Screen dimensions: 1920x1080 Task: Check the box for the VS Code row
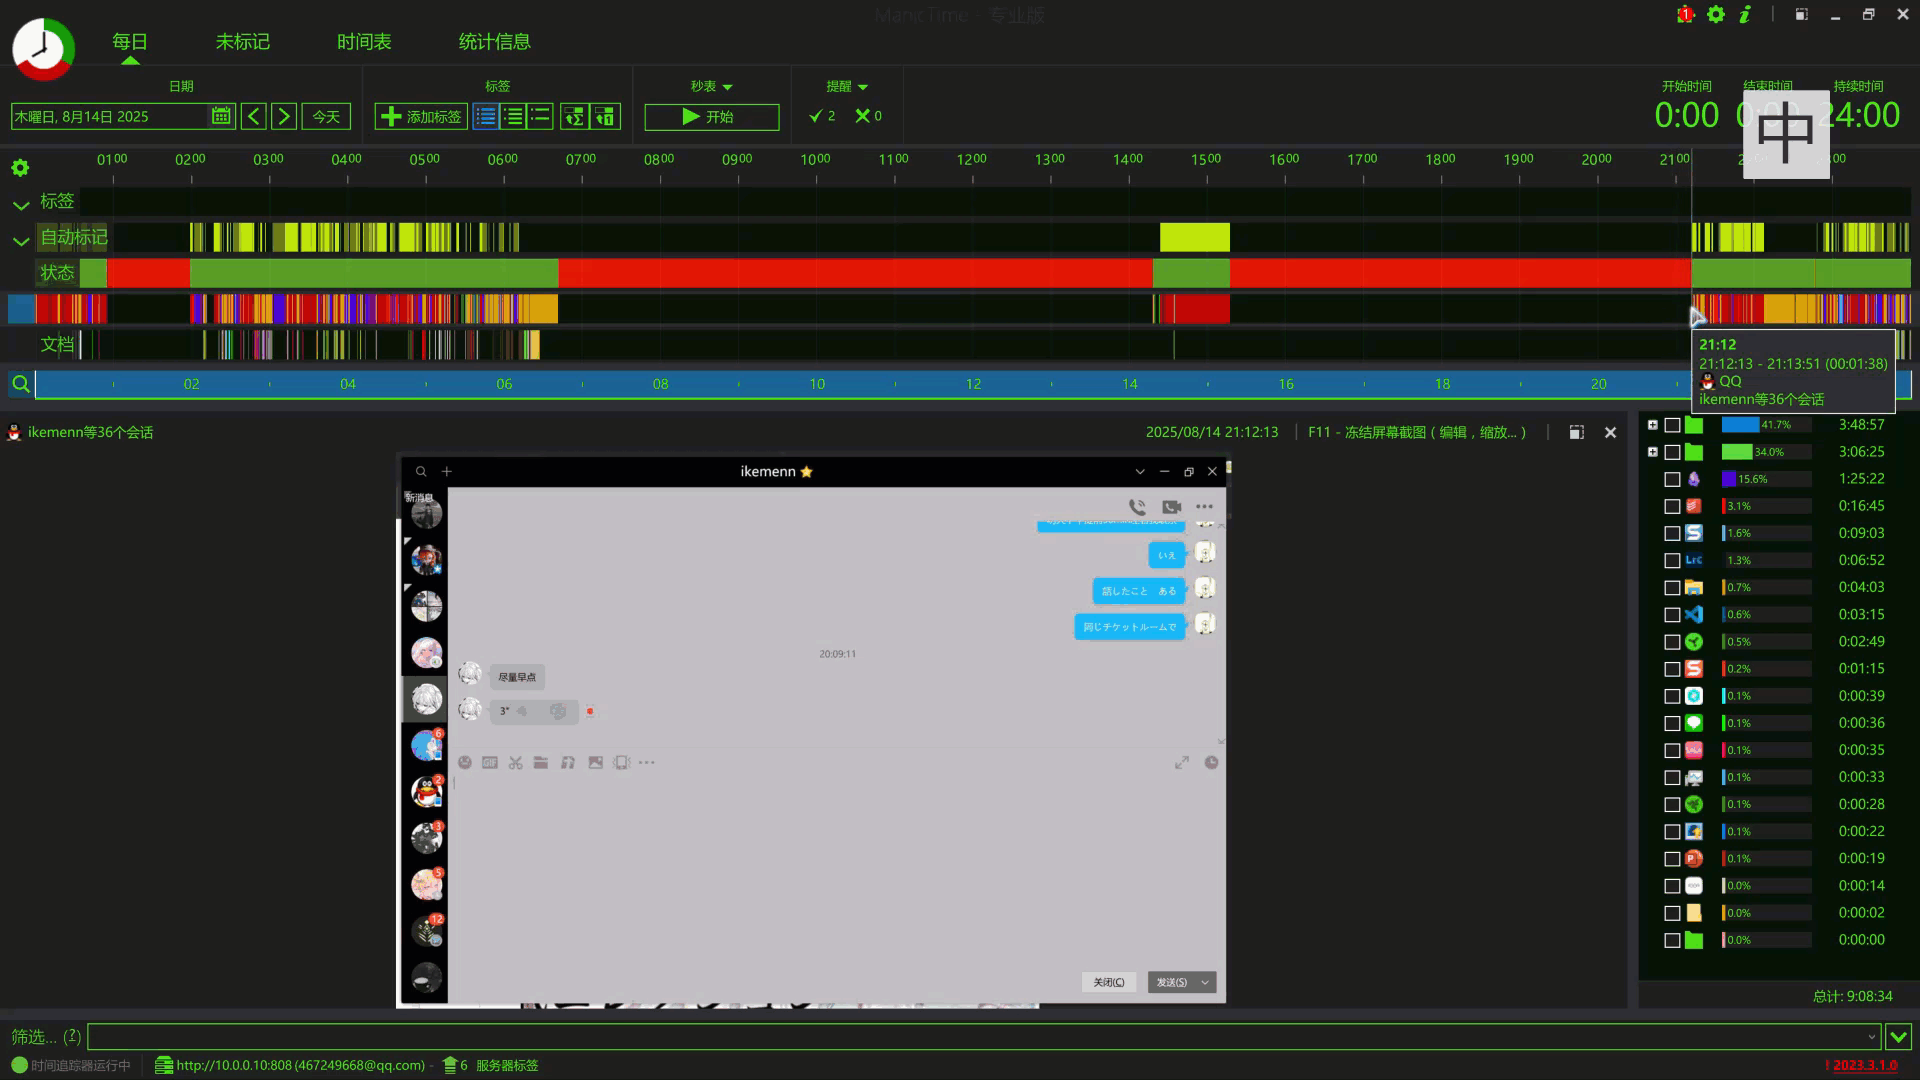pyautogui.click(x=1672, y=615)
